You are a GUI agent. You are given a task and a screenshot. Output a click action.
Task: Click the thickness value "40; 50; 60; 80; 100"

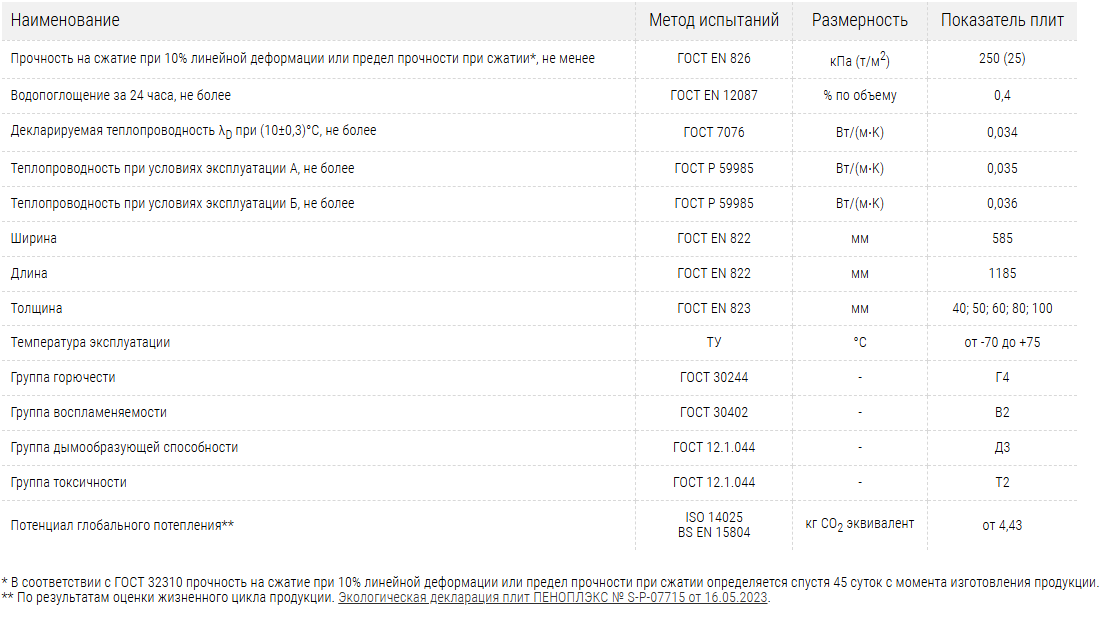[x=1003, y=308]
